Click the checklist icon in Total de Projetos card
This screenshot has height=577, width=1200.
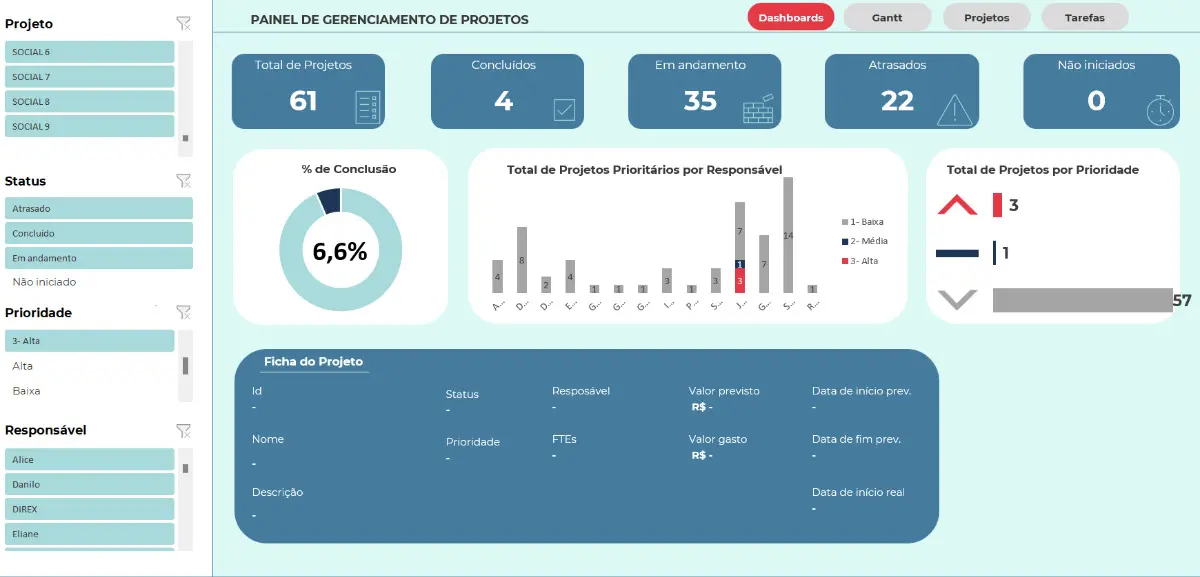click(368, 107)
